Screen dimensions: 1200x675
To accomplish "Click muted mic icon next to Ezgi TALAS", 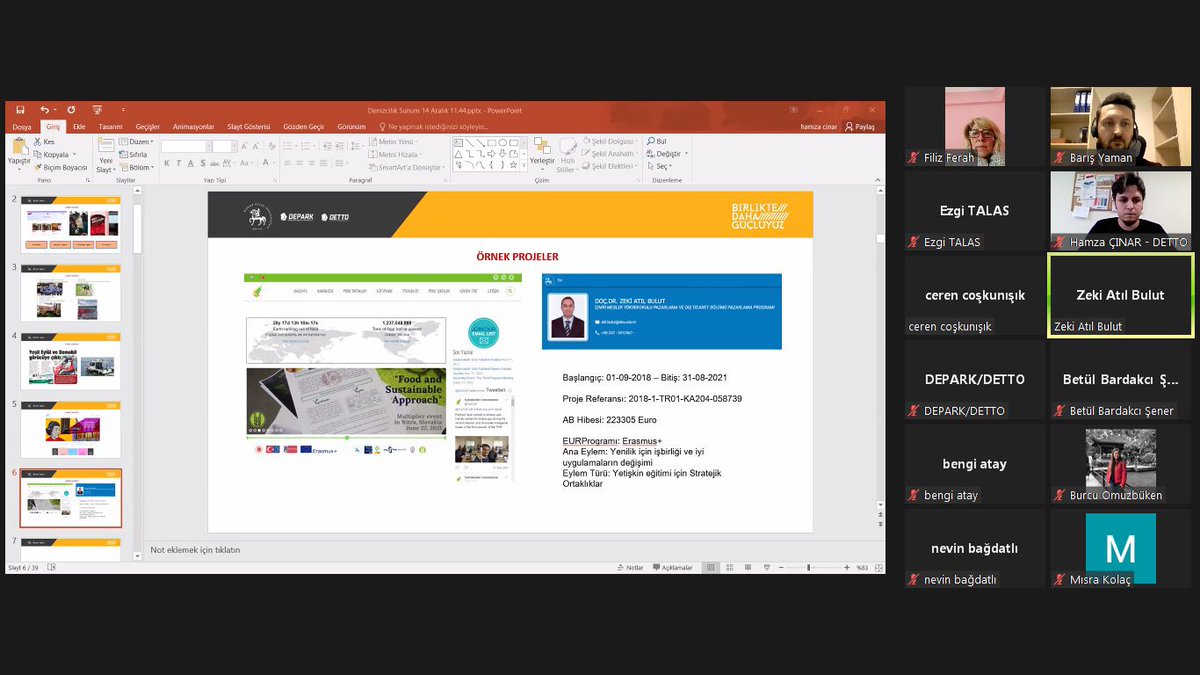I will point(913,242).
